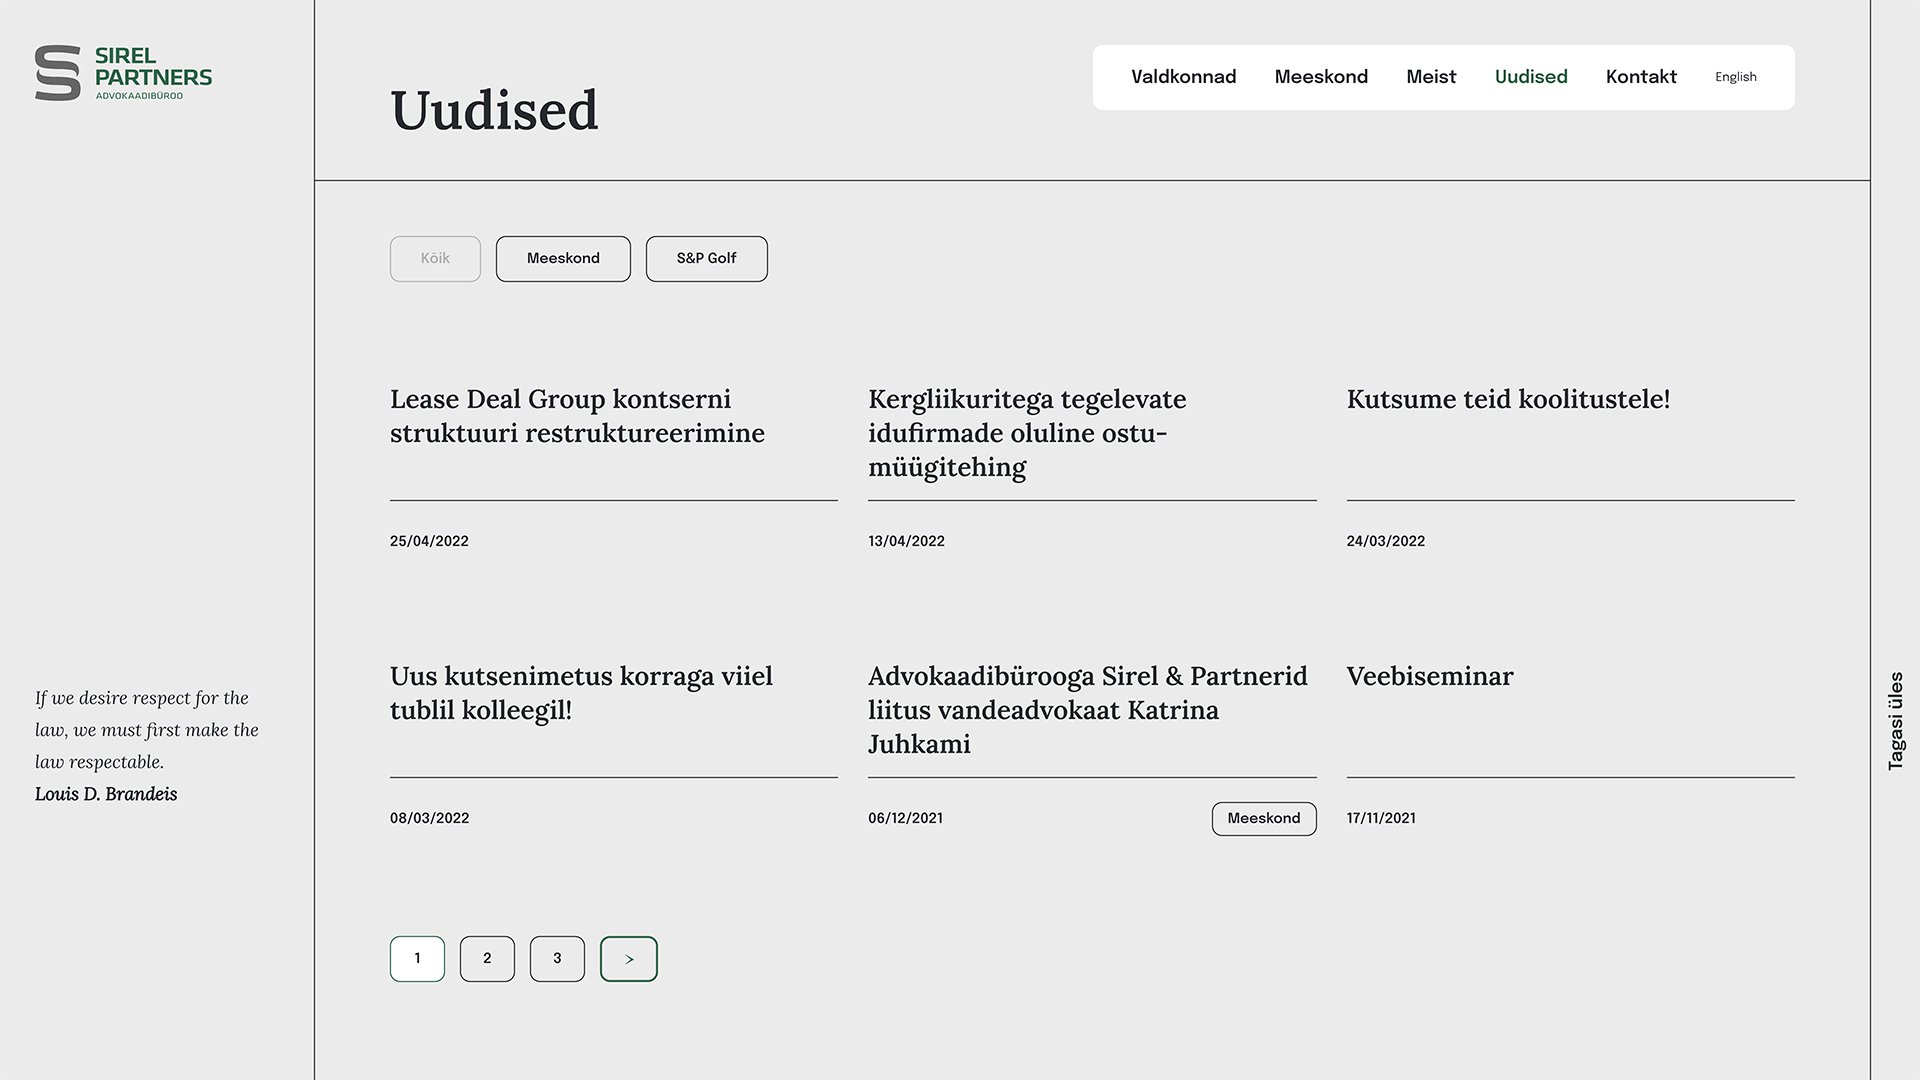Open the Meist page
The image size is (1920, 1080).
[x=1431, y=76]
